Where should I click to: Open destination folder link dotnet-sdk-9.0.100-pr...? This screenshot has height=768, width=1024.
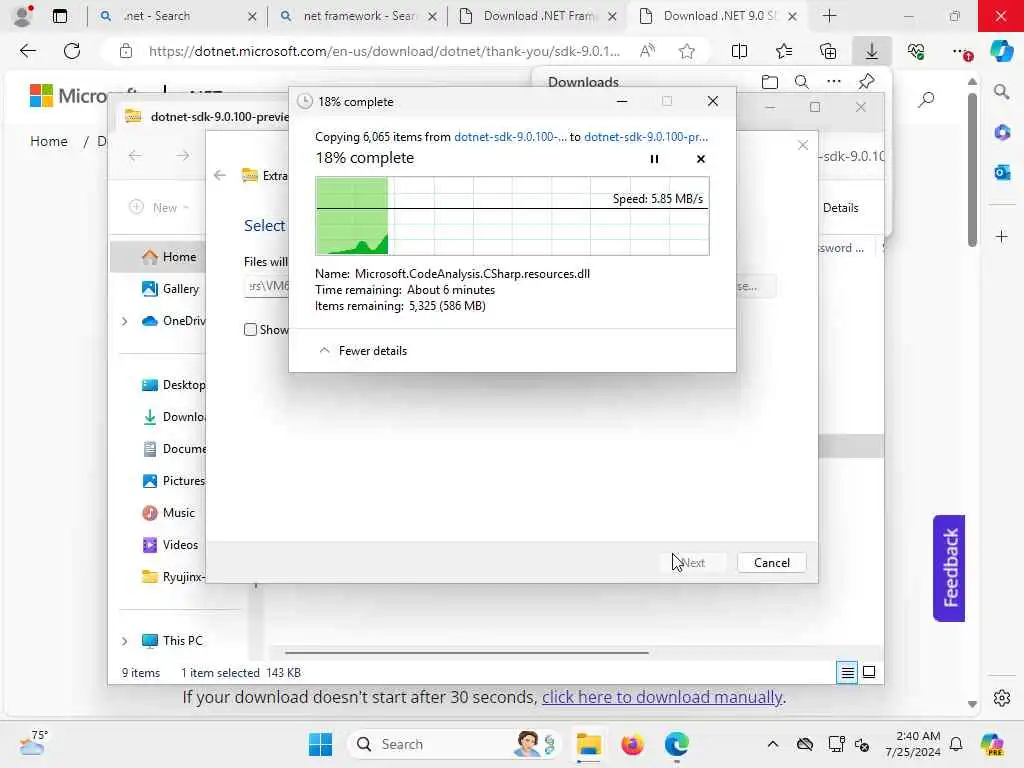pos(646,136)
